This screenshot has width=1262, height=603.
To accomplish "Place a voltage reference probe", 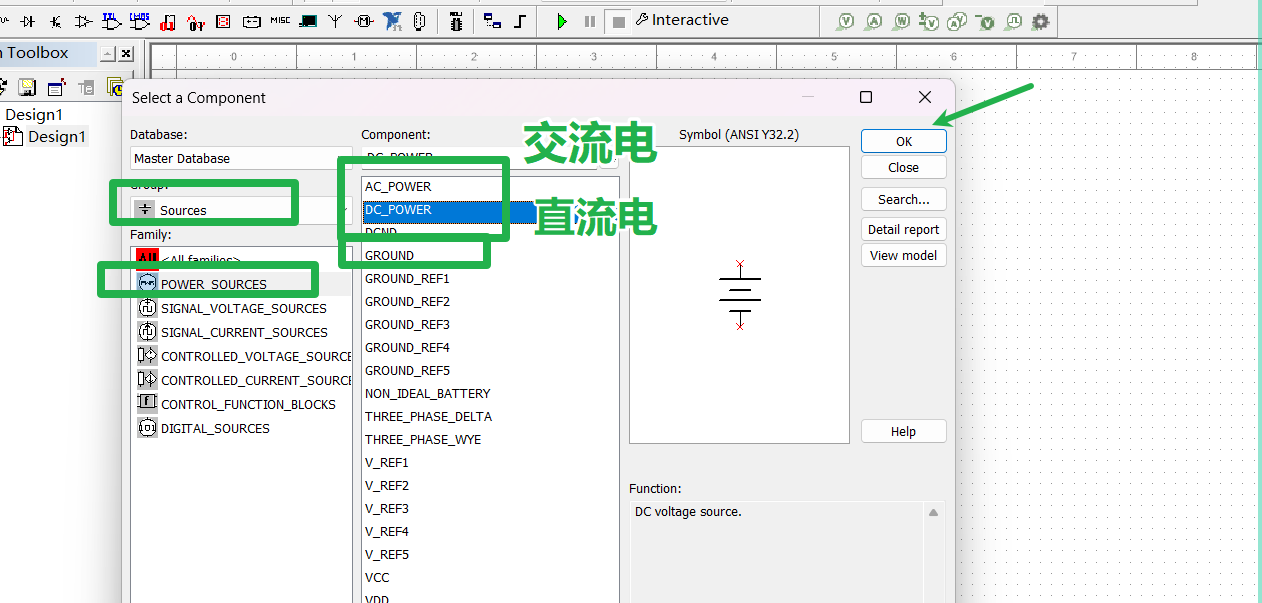I will (986, 21).
